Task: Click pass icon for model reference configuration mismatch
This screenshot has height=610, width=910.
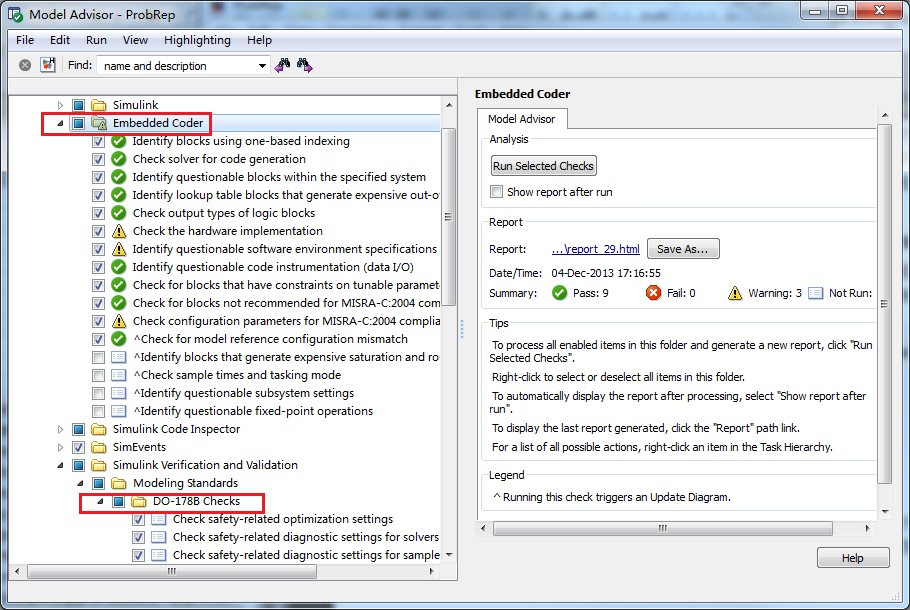Action: point(118,339)
